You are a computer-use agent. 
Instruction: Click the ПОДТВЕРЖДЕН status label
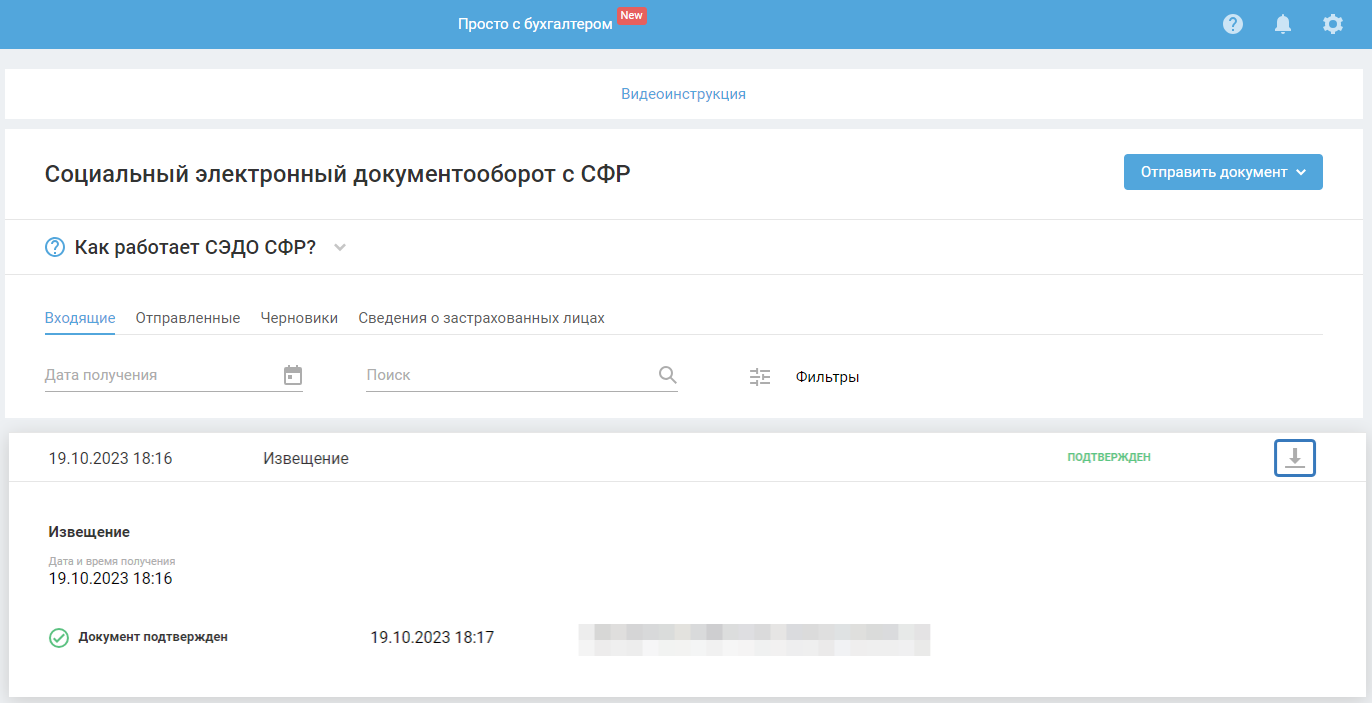(1109, 457)
